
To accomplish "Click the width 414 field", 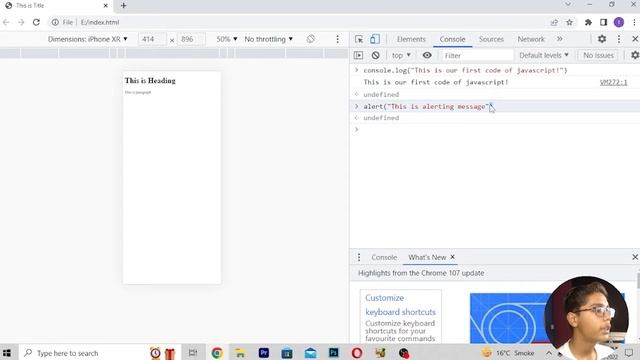I will tap(152, 39).
